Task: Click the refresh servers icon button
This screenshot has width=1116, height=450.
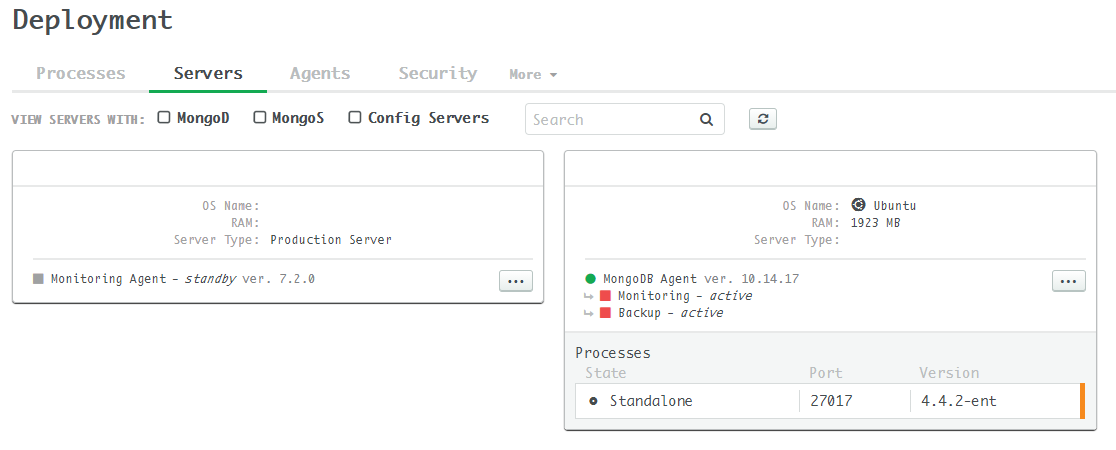Action: pyautogui.click(x=763, y=119)
